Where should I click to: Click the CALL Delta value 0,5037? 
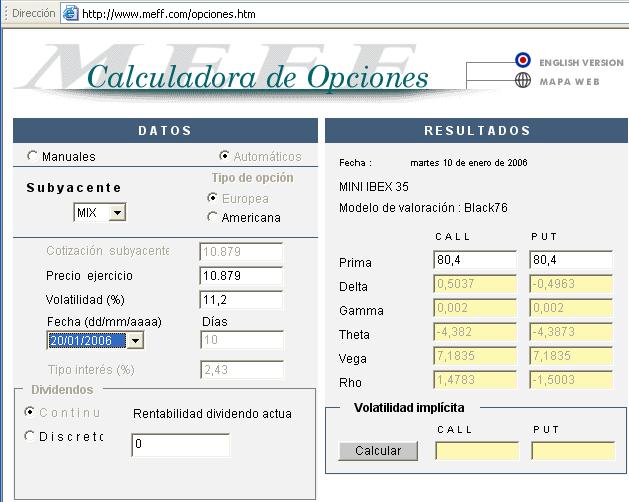475,284
